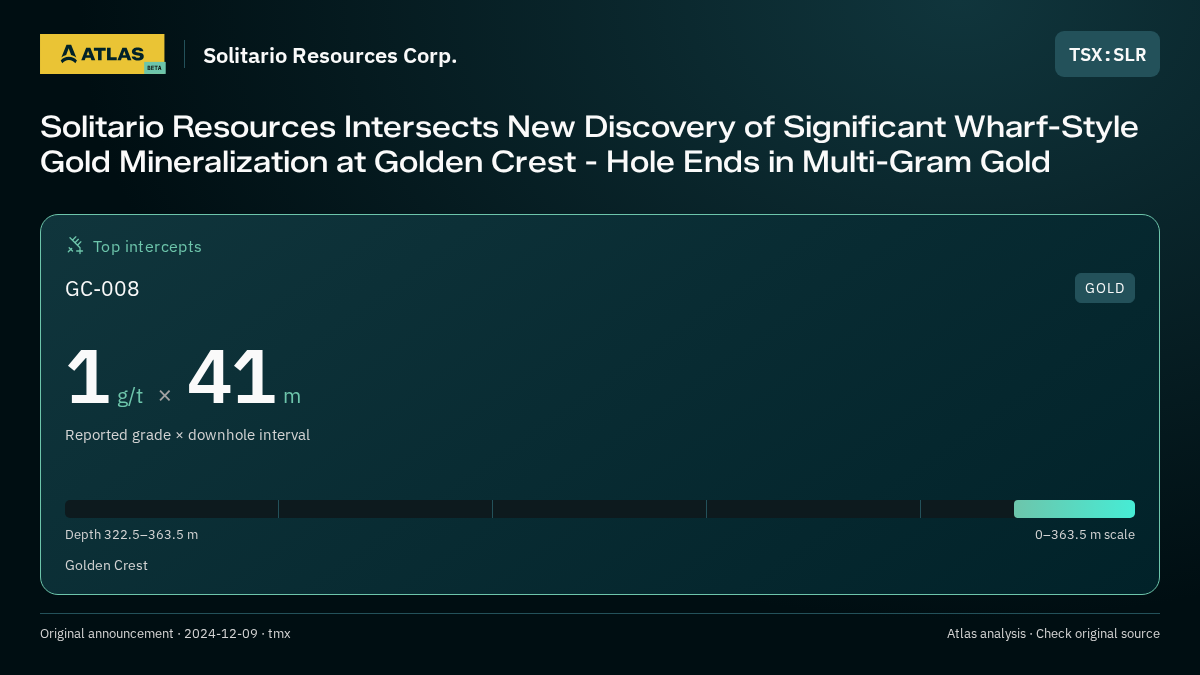Select the TSX:SLR ticker badge

pos(1107,54)
